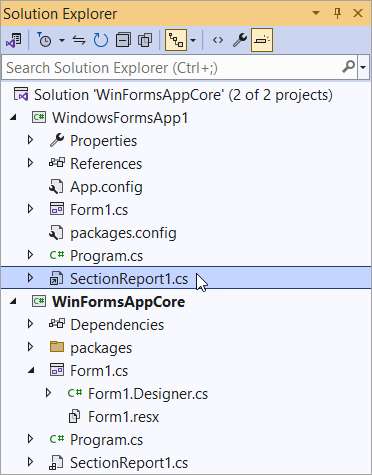
Task: Select App.config file
Action: click(x=106, y=187)
